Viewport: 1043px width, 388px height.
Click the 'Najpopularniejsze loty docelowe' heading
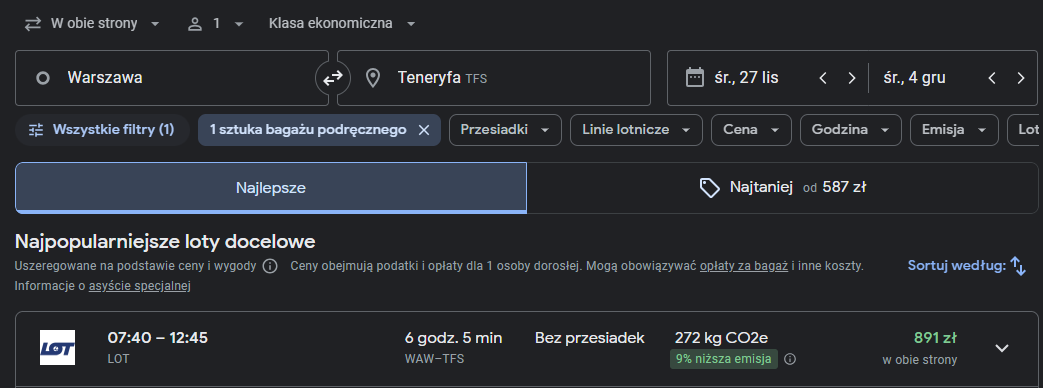tap(165, 241)
